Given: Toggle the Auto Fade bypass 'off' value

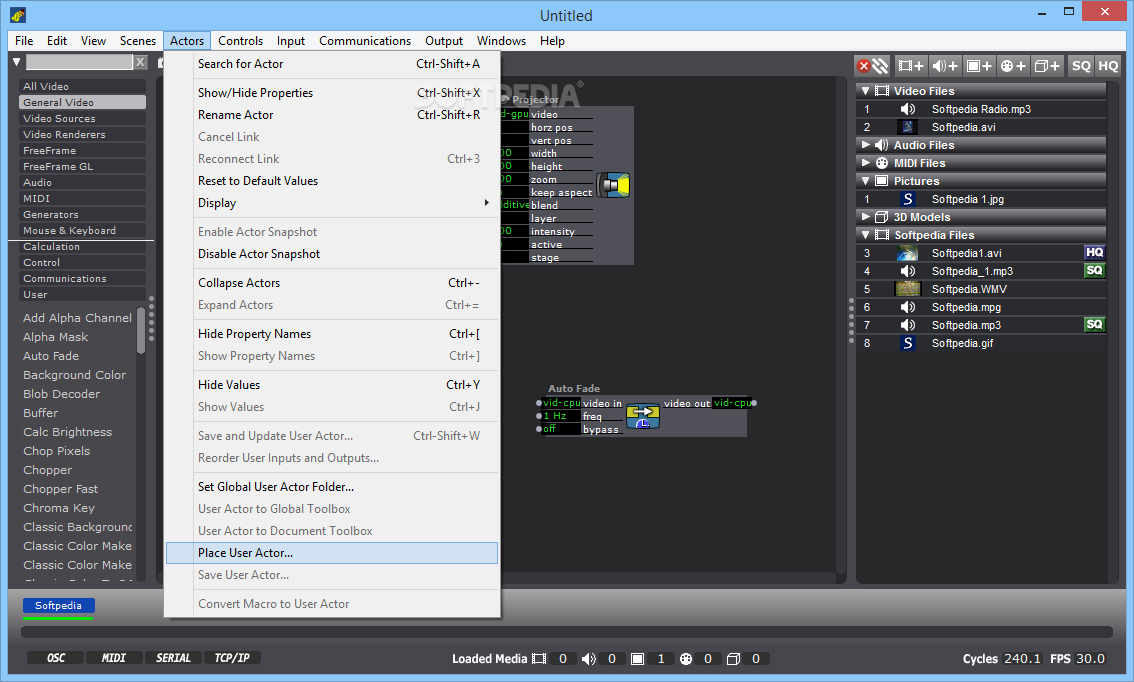Looking at the screenshot, I should [x=561, y=429].
